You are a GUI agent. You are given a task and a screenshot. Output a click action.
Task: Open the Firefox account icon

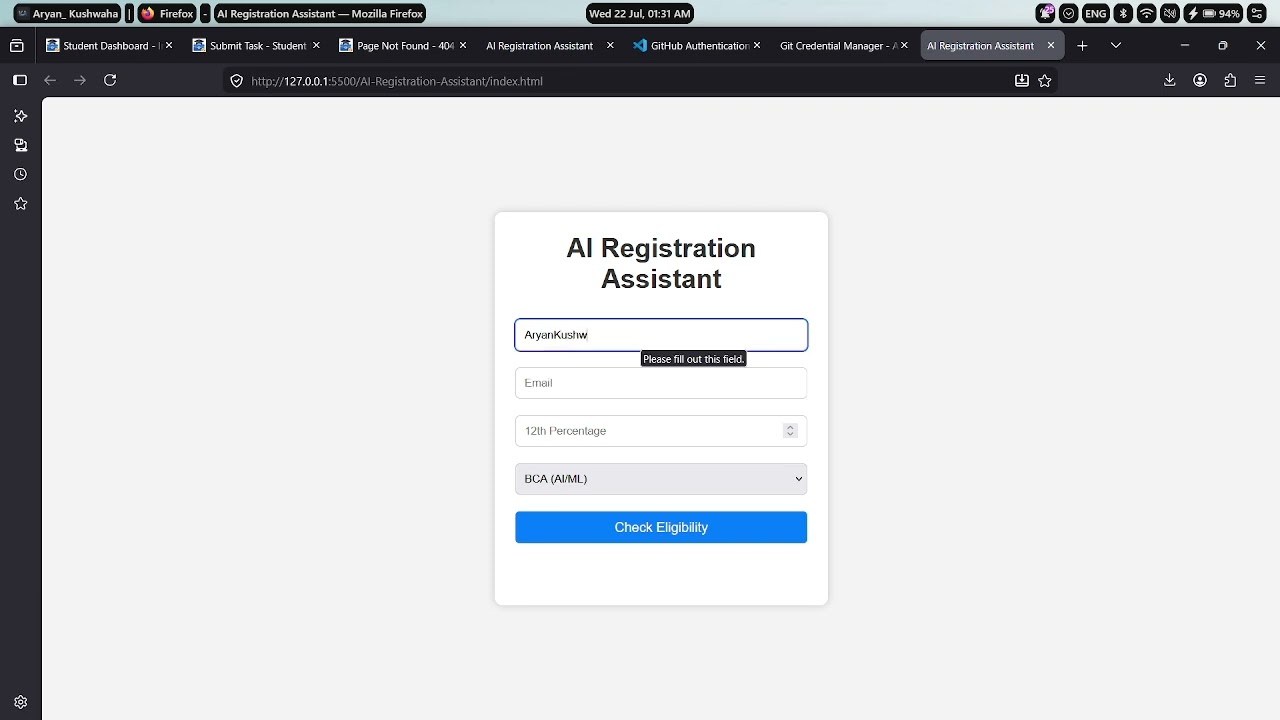point(1200,80)
